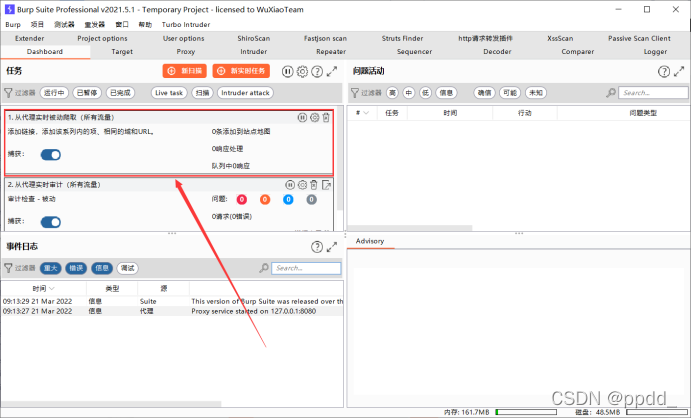The image size is (692, 418).
Task: Expand the 事件日志 panel
Action: click(332, 247)
